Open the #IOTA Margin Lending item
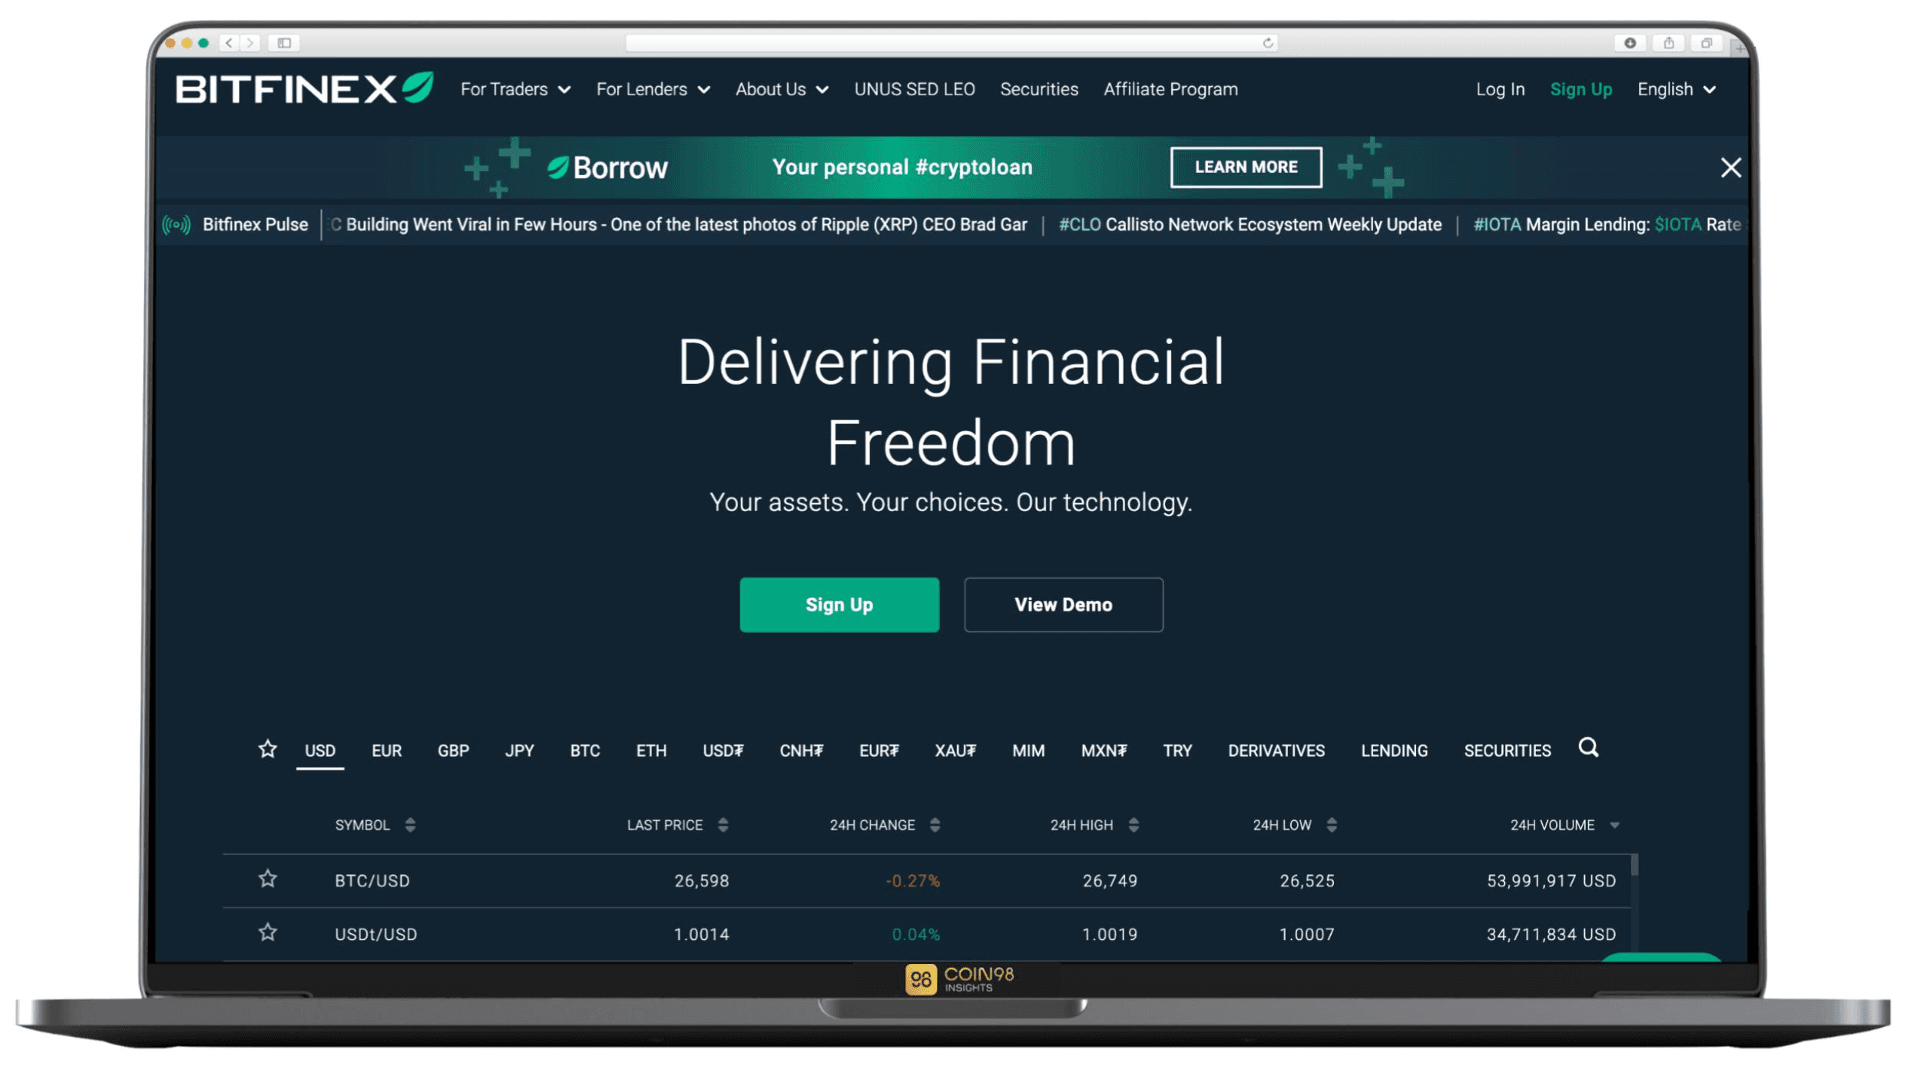The image size is (1920, 1080). [x=1607, y=225]
